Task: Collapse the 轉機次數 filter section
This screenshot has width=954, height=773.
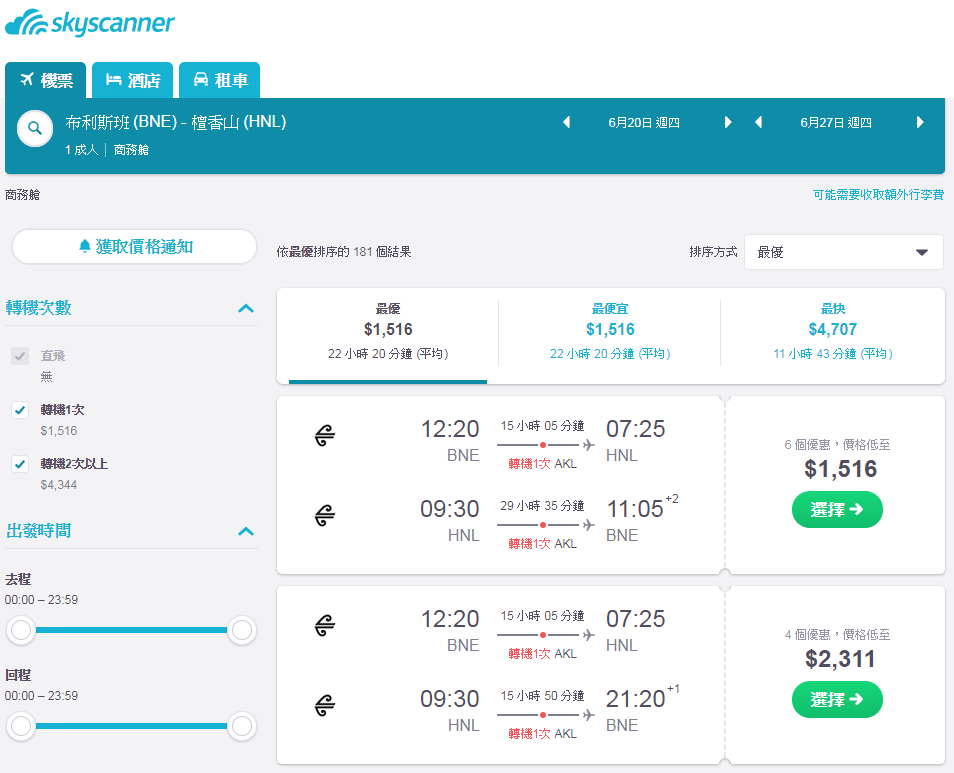Action: 246,308
